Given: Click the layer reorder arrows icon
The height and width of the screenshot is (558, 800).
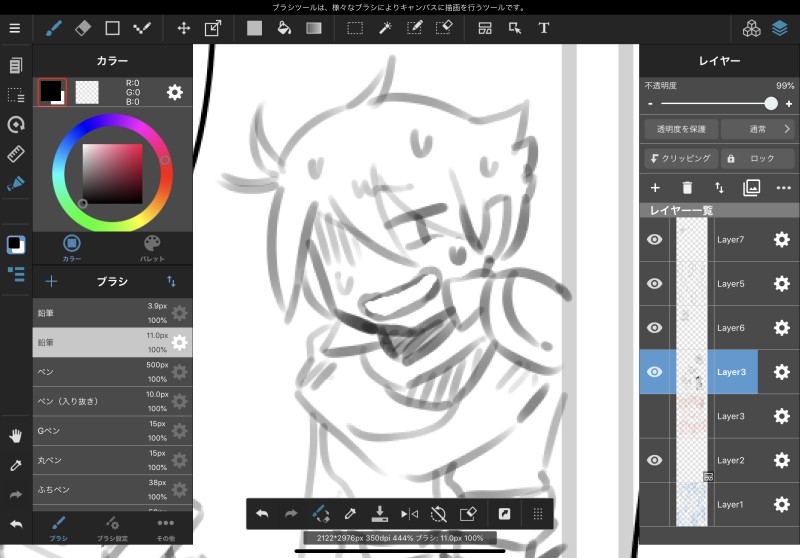Looking at the screenshot, I should [x=719, y=188].
